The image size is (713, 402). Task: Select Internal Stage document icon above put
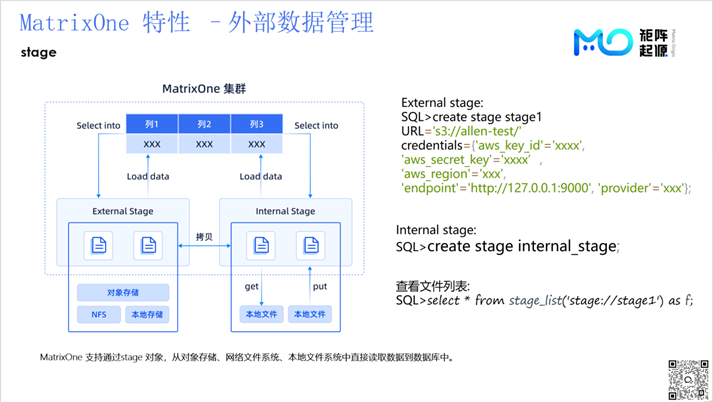pyautogui.click(x=311, y=245)
